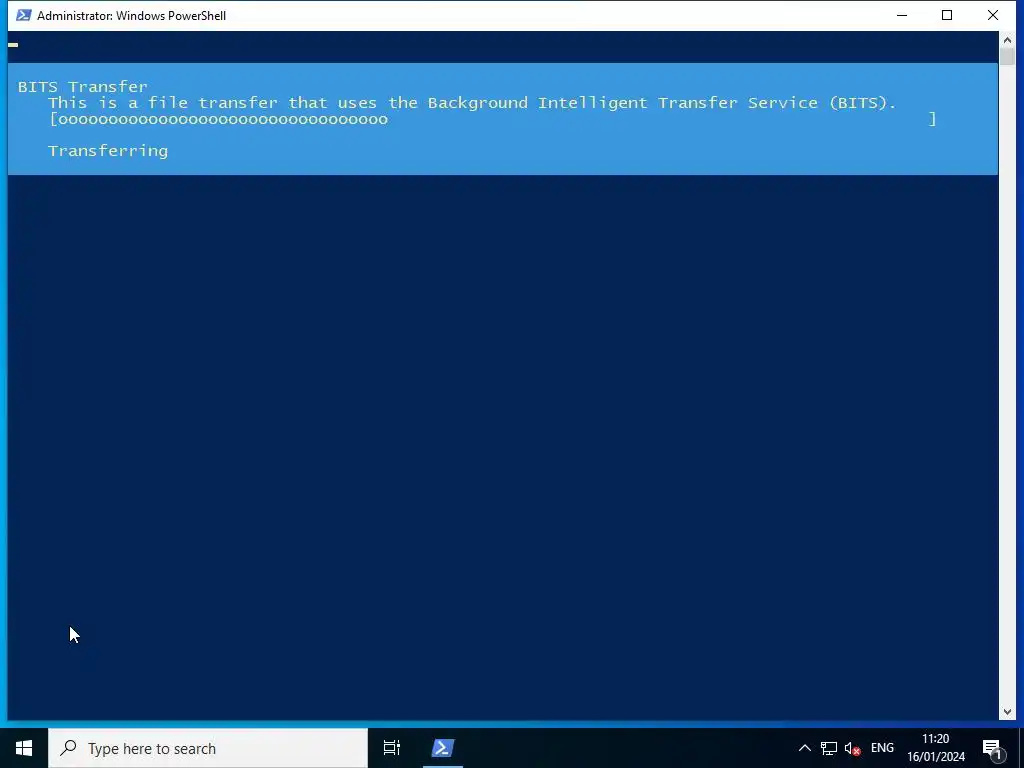Click the scrollbar down arrow in PowerShell
1024x768 pixels.
(1006, 711)
